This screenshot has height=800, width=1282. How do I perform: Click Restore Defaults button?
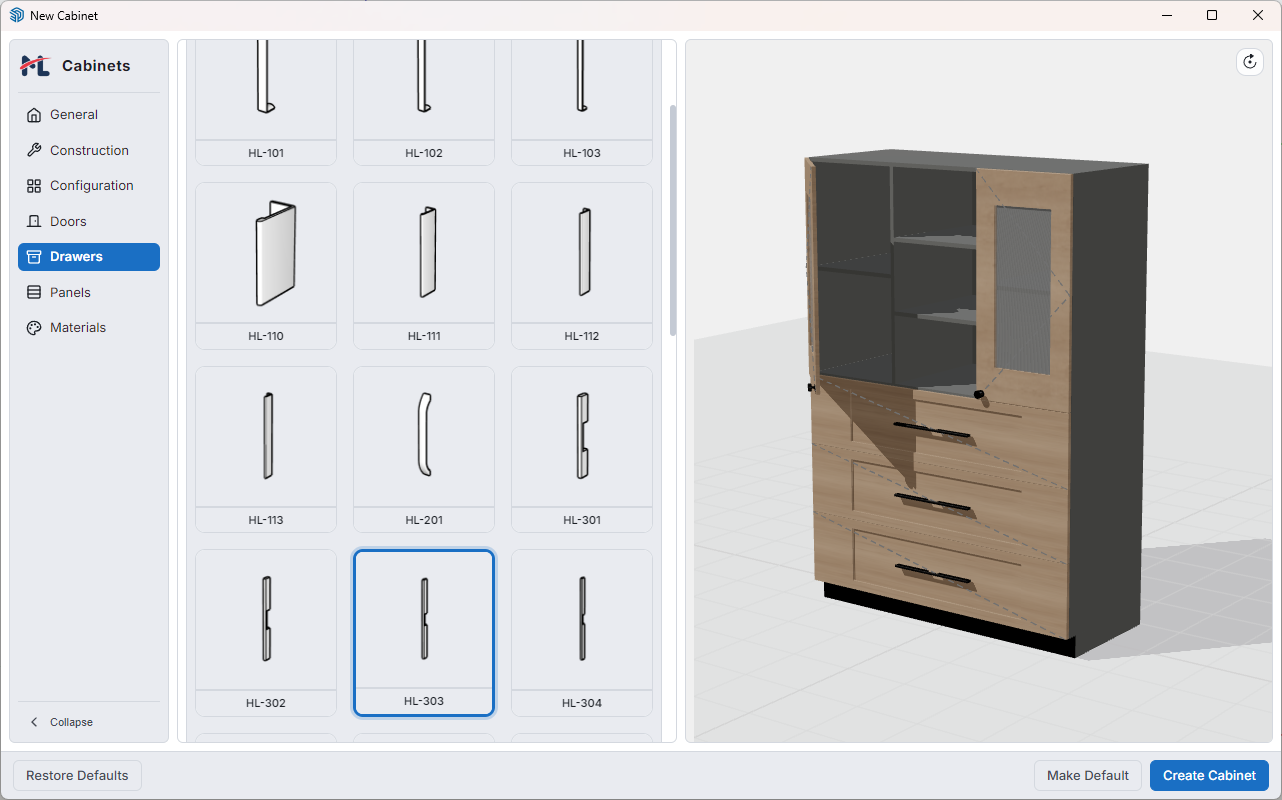[77, 775]
